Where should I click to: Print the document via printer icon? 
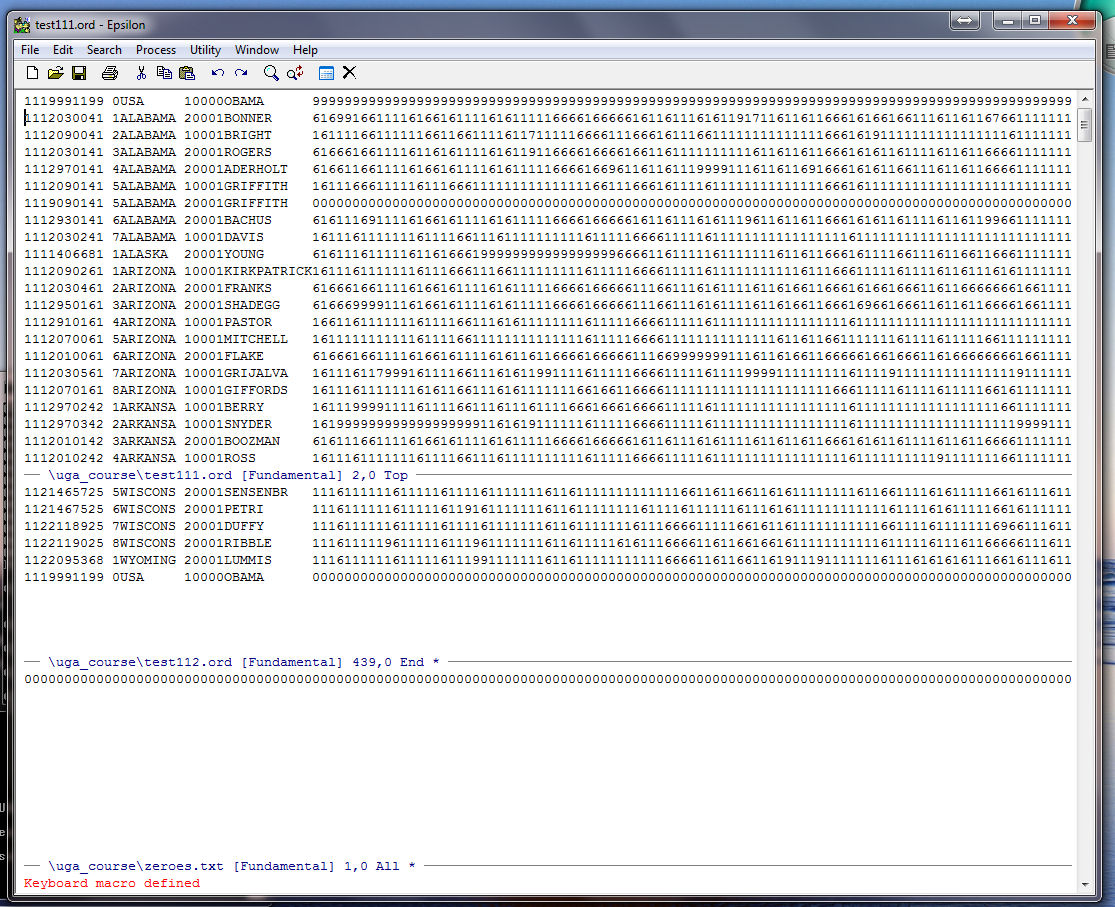pyautogui.click(x=110, y=73)
